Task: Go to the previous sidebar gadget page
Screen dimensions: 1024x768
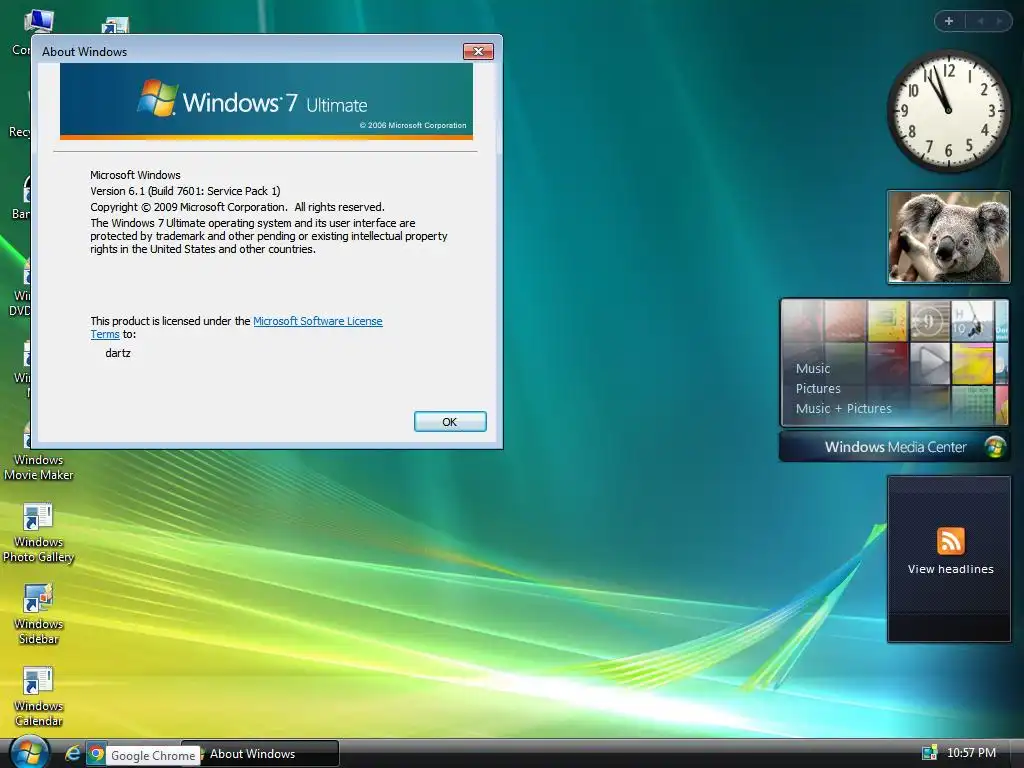Action: click(x=980, y=21)
